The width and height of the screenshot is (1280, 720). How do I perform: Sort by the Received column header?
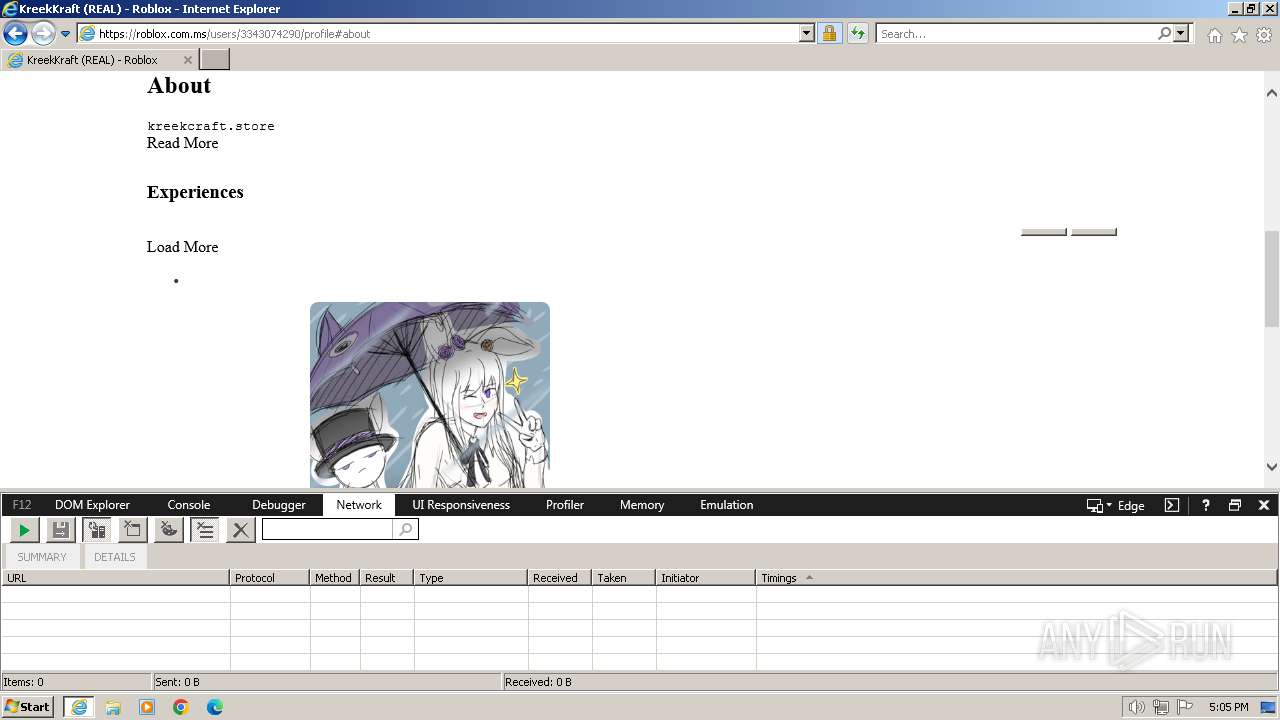(560, 578)
